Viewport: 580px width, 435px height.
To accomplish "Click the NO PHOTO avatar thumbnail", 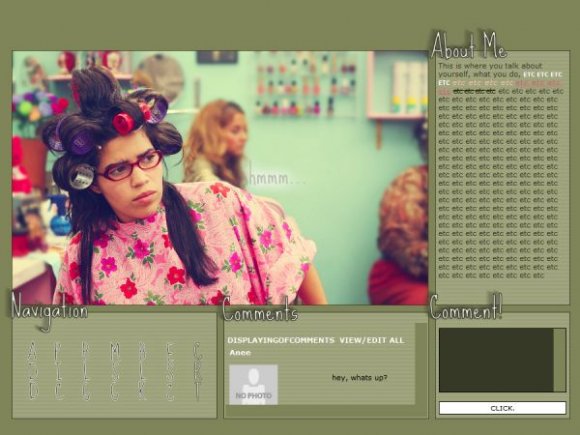I will tap(253, 384).
